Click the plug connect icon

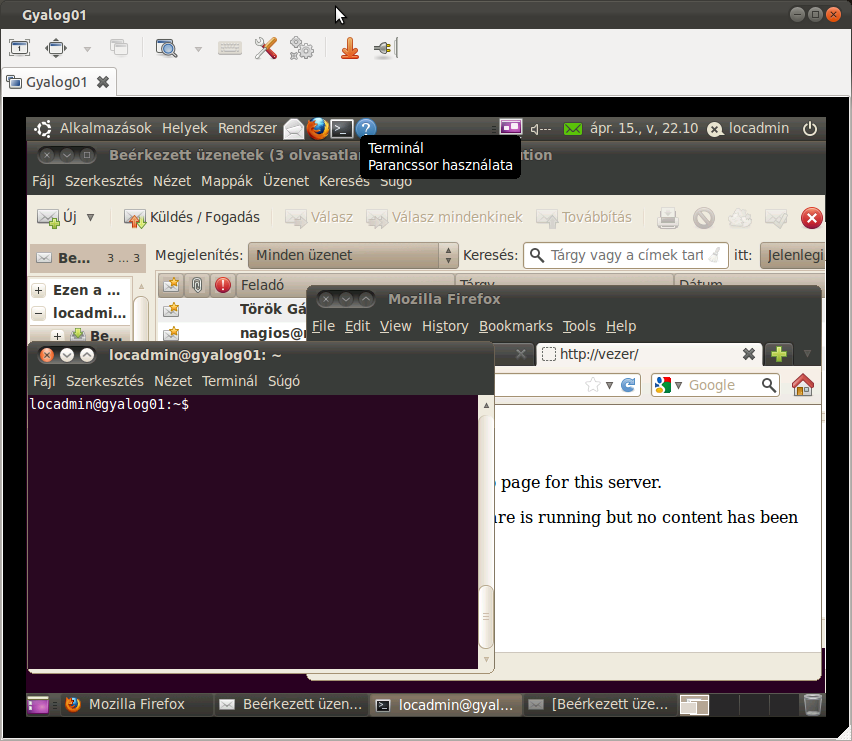click(x=386, y=48)
